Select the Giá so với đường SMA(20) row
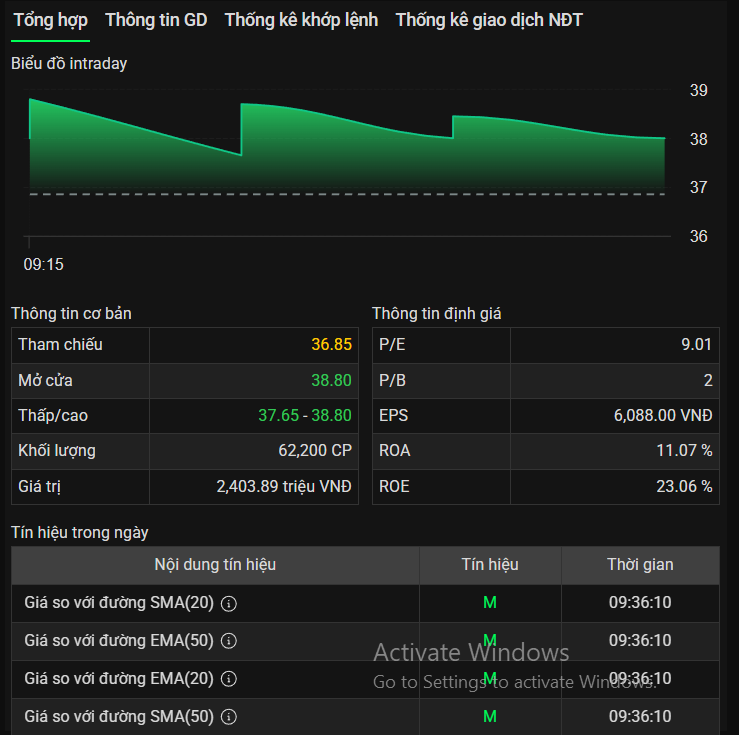The width and height of the screenshot is (739, 735). point(365,603)
